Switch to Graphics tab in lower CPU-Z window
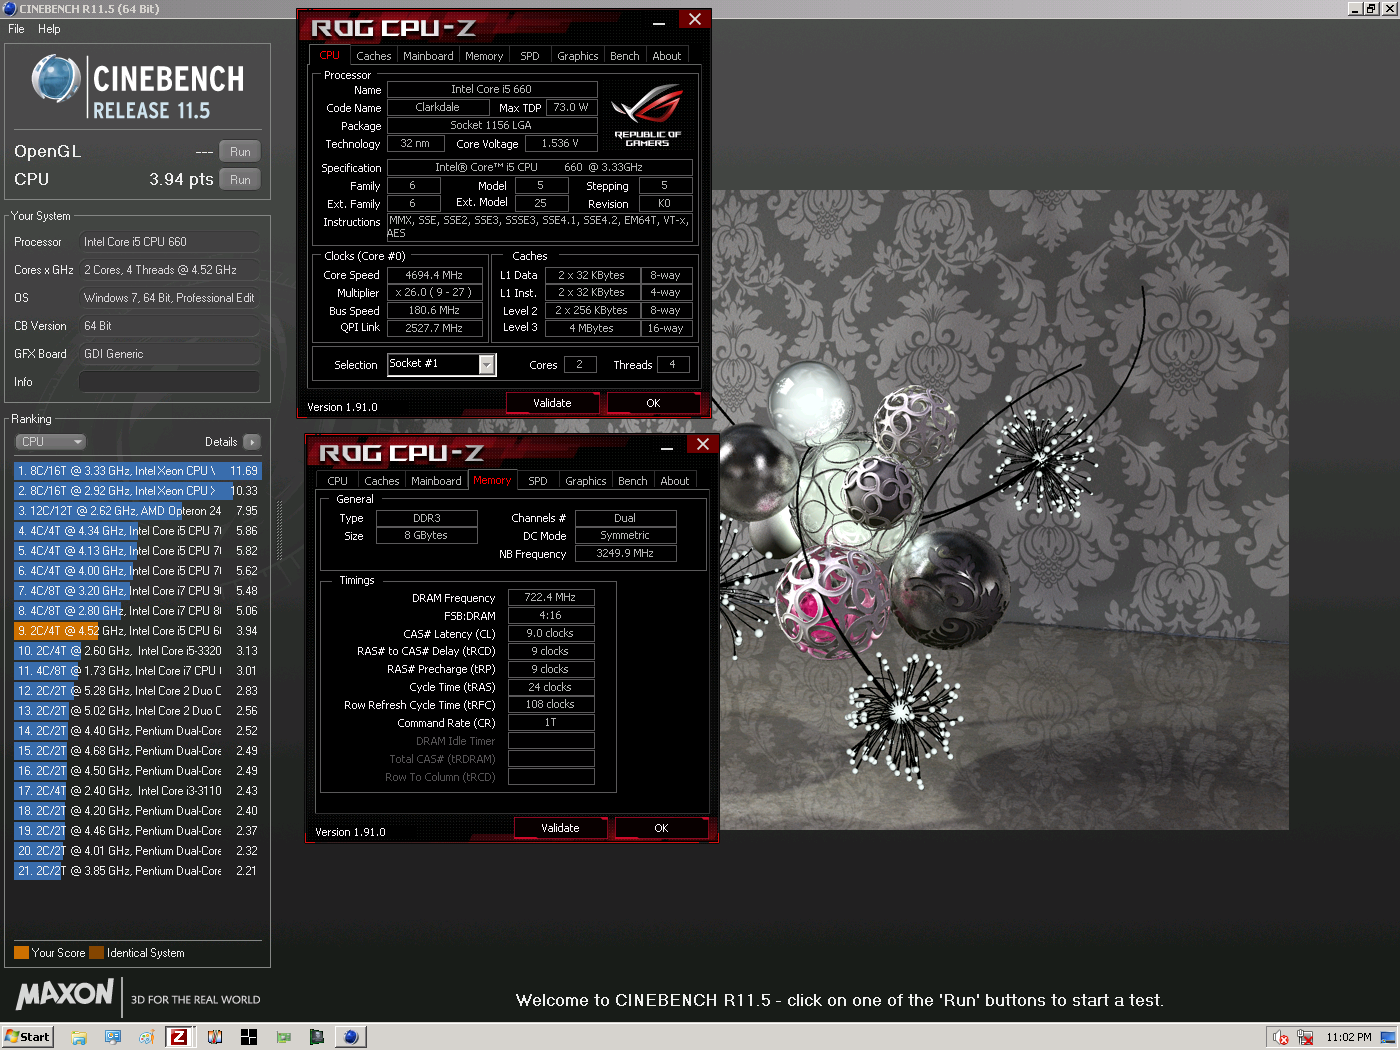This screenshot has height=1050, width=1400. coord(586,481)
